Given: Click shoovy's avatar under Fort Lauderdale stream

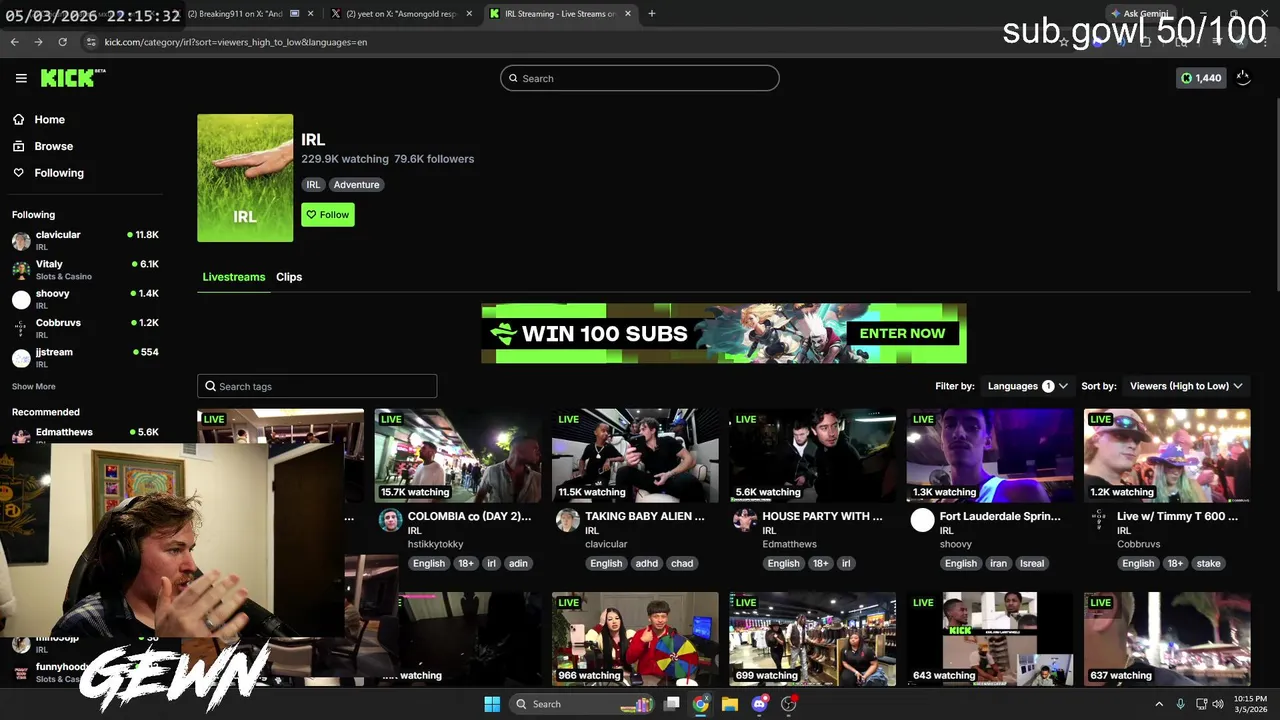Looking at the screenshot, I should pos(922,520).
